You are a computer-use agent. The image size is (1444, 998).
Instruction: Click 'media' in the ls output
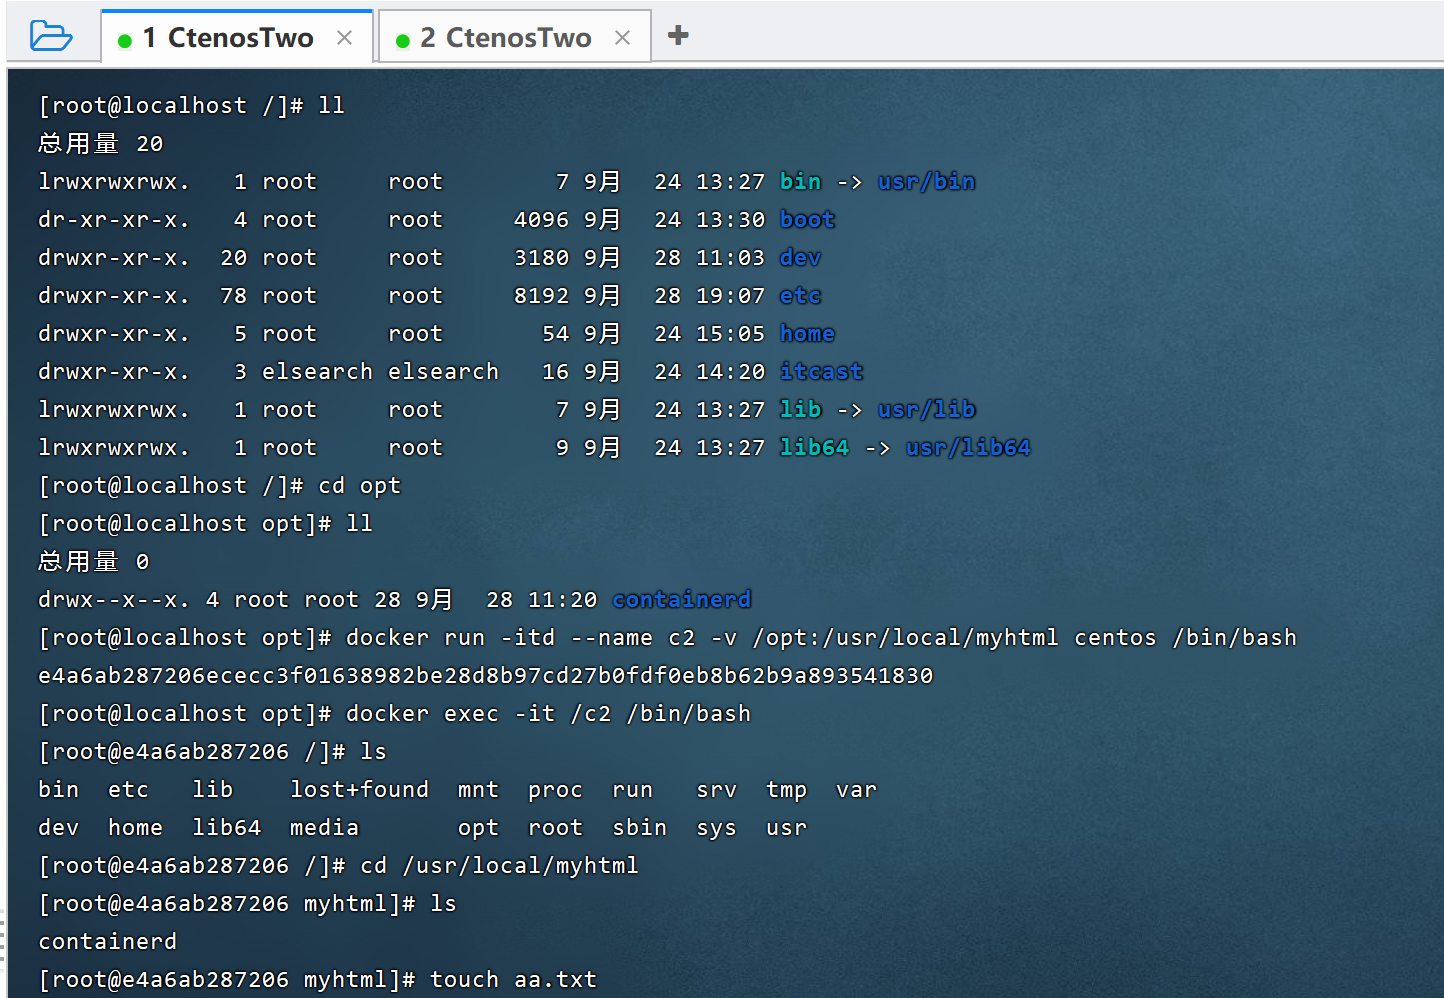(x=324, y=827)
